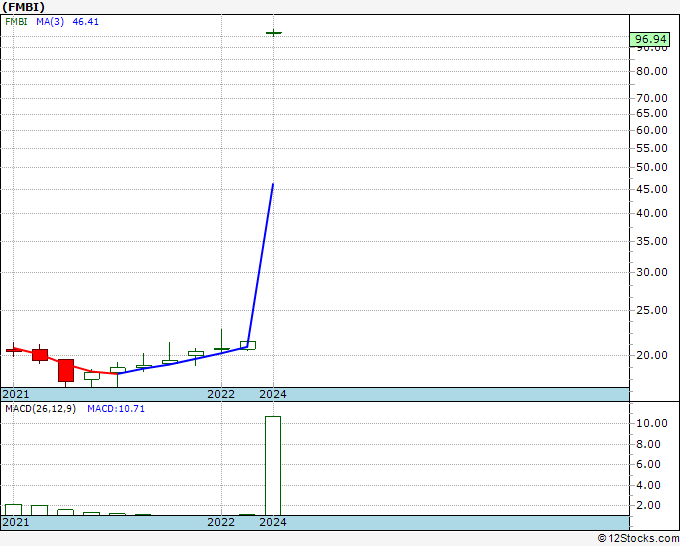This screenshot has height=546, width=680.
Task: Click the 6.00 MACD axis label
Action: point(648,464)
